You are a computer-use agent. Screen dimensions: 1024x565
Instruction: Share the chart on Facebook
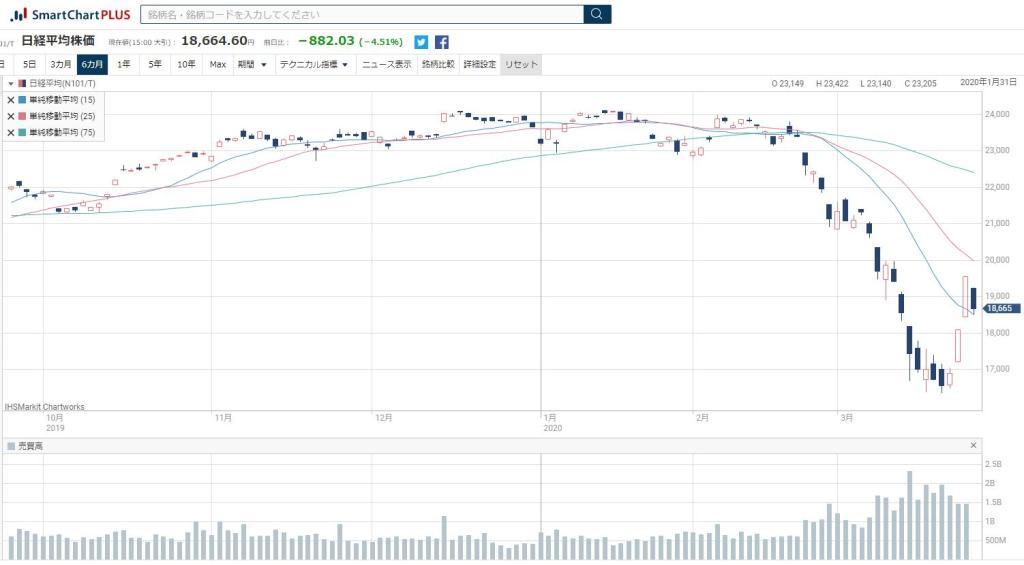click(x=441, y=42)
